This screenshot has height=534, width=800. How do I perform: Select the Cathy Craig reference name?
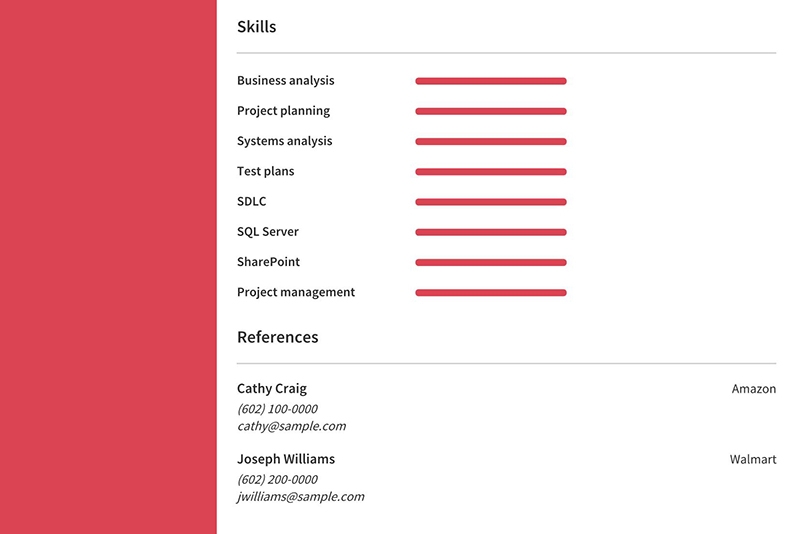tap(272, 389)
